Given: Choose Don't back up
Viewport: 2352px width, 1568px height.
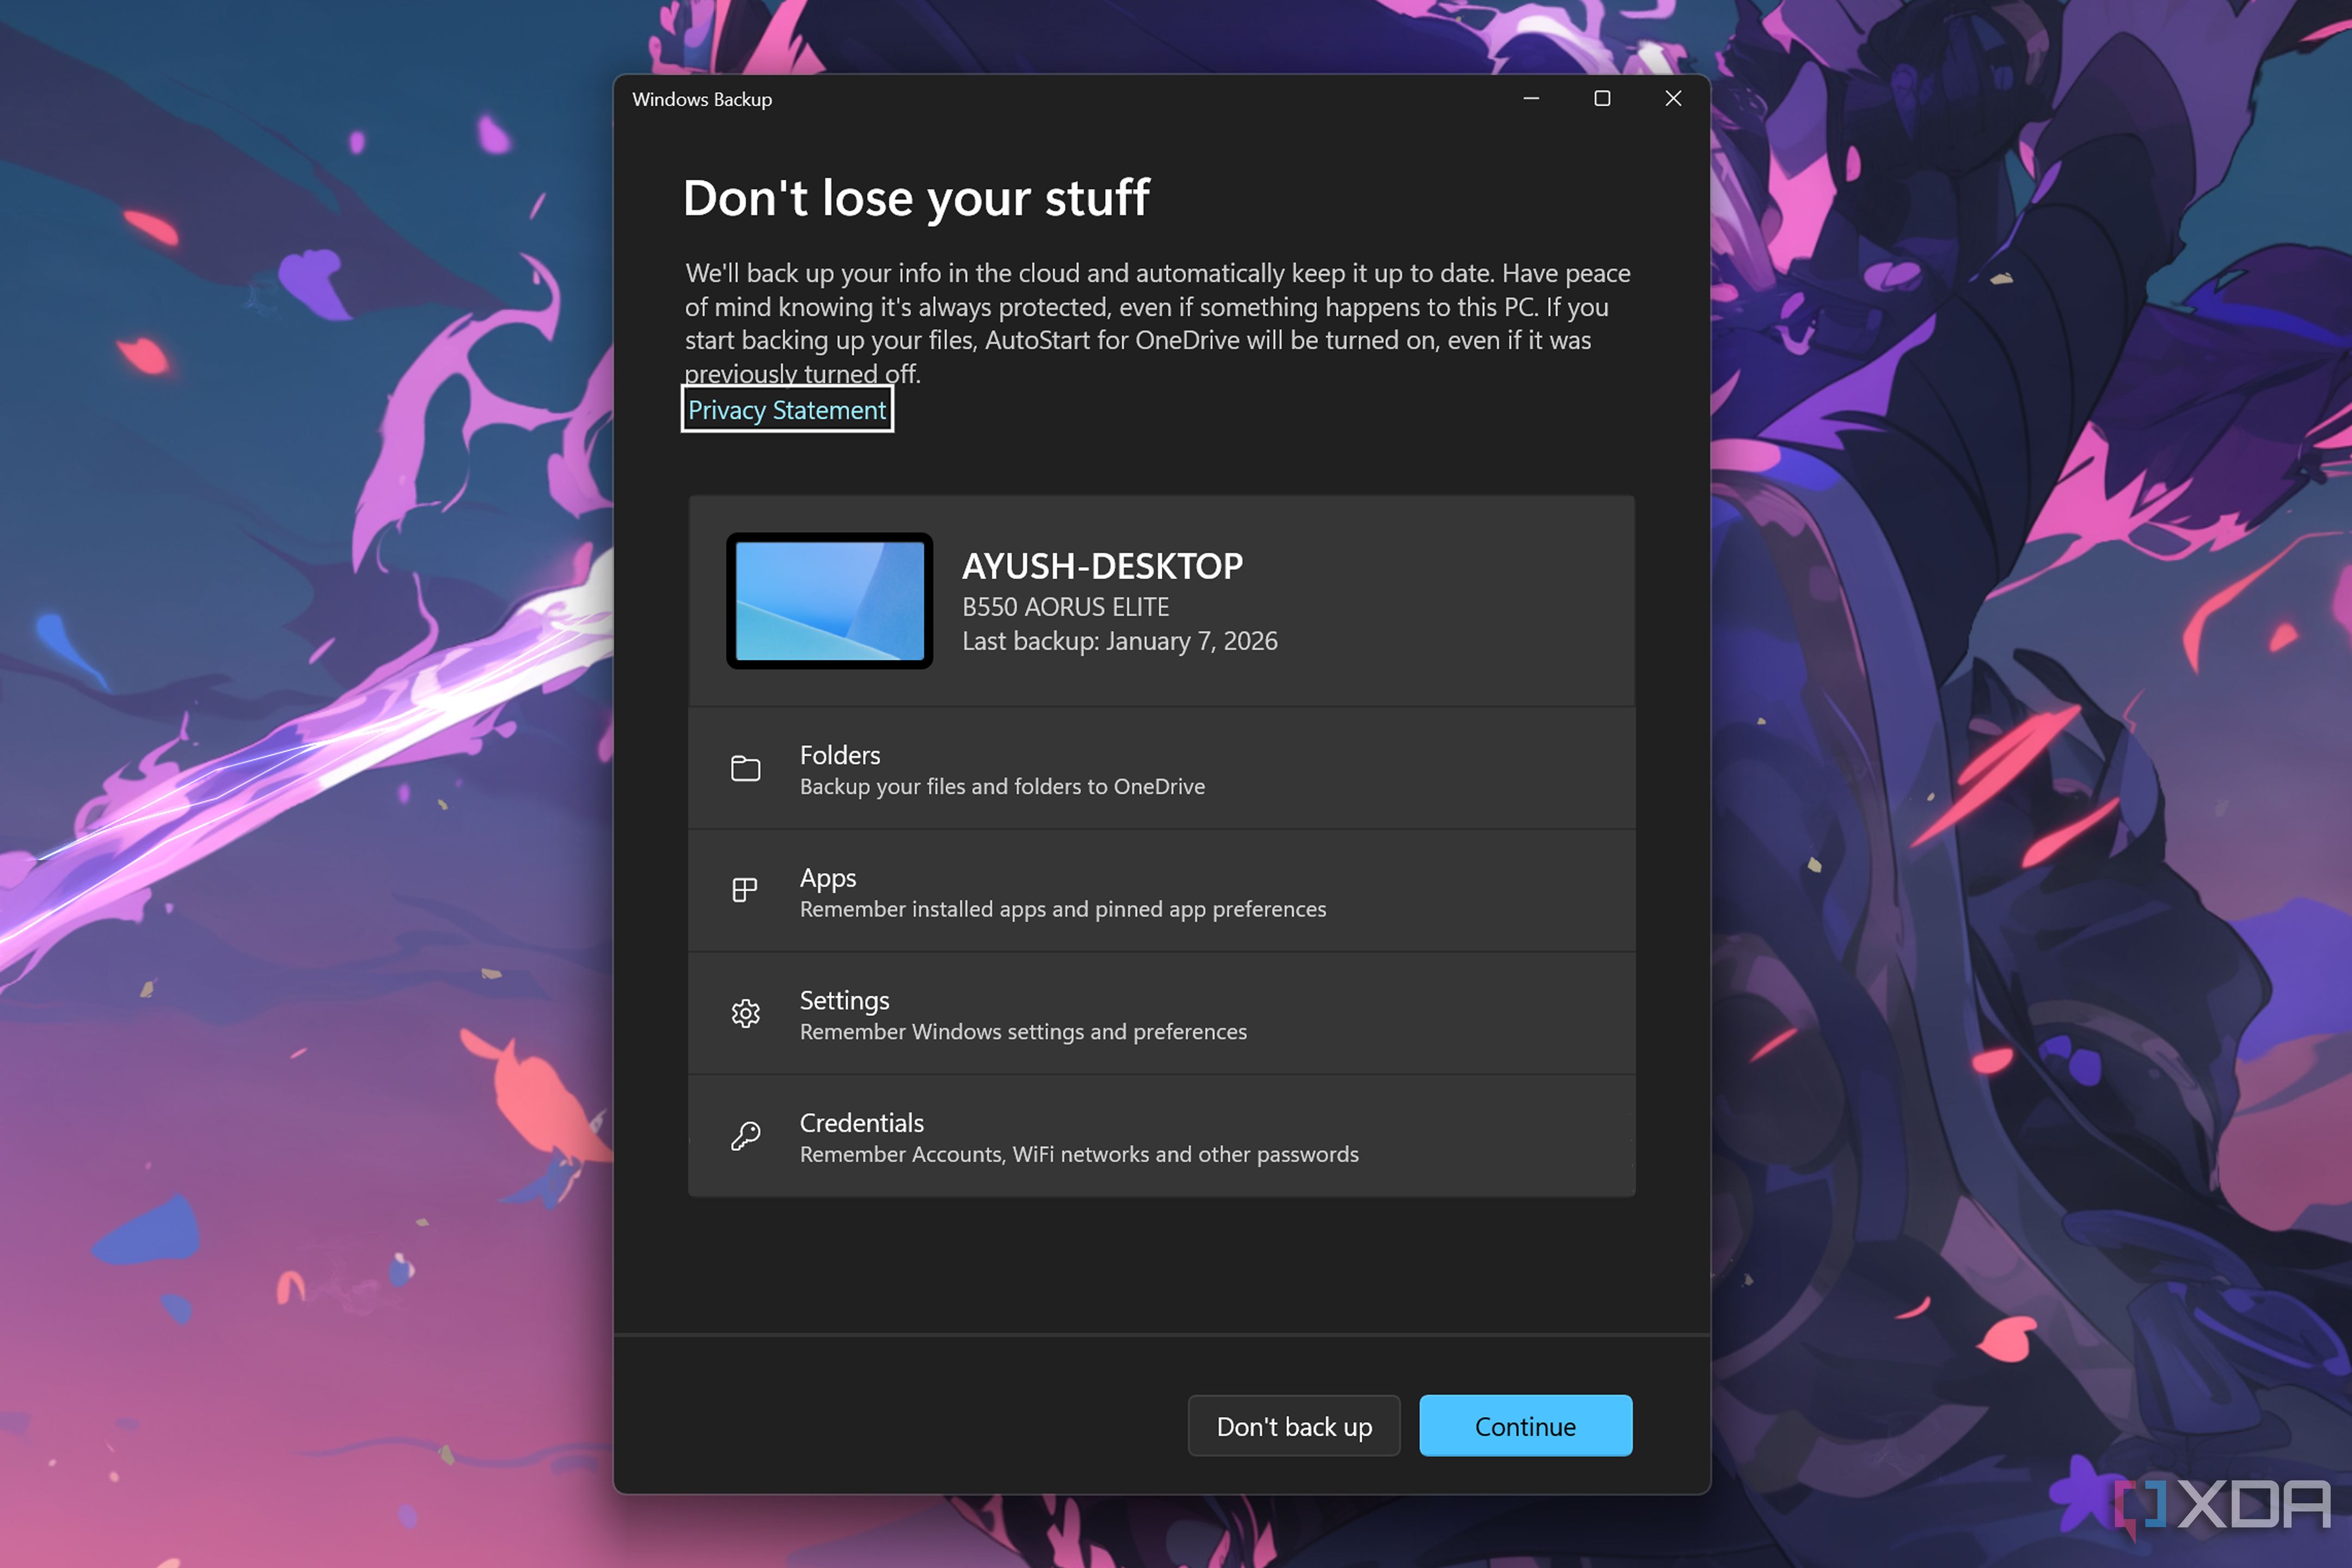Looking at the screenshot, I should coord(1294,1425).
